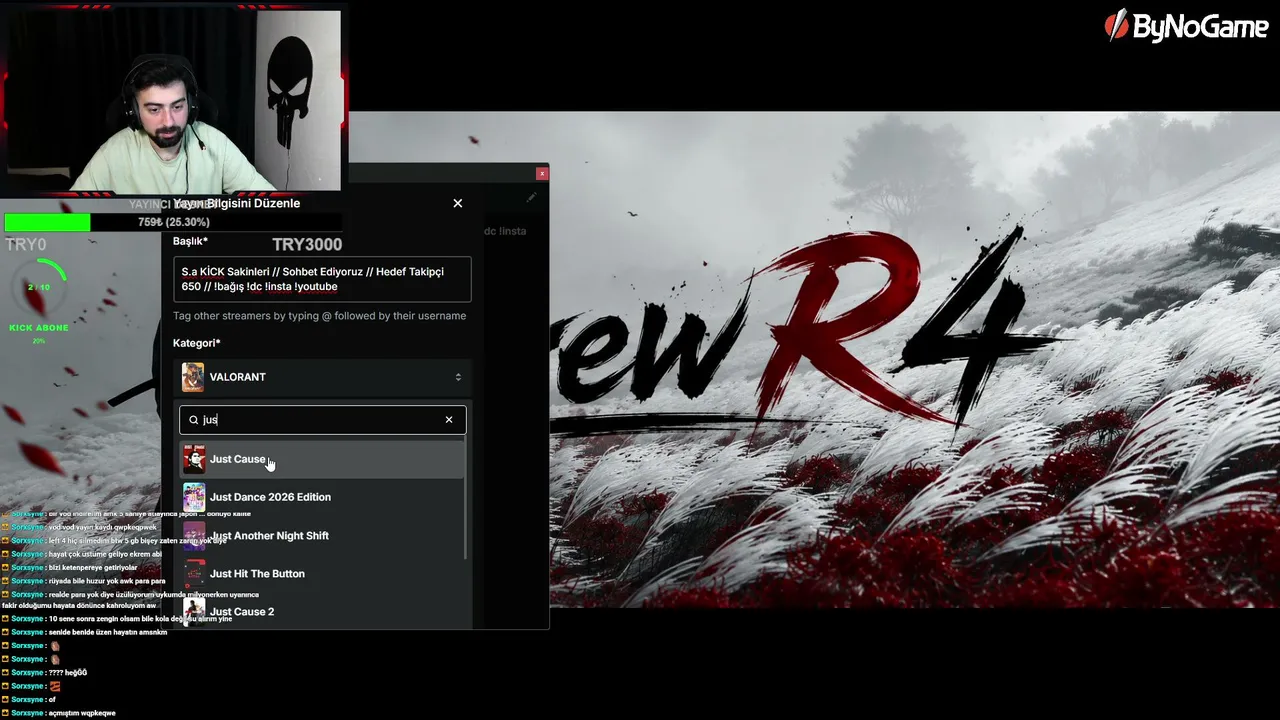Click chat message "bizi ketenpereye getiriyolar"
Viewport: 1280px width, 720px height.
coord(93,567)
